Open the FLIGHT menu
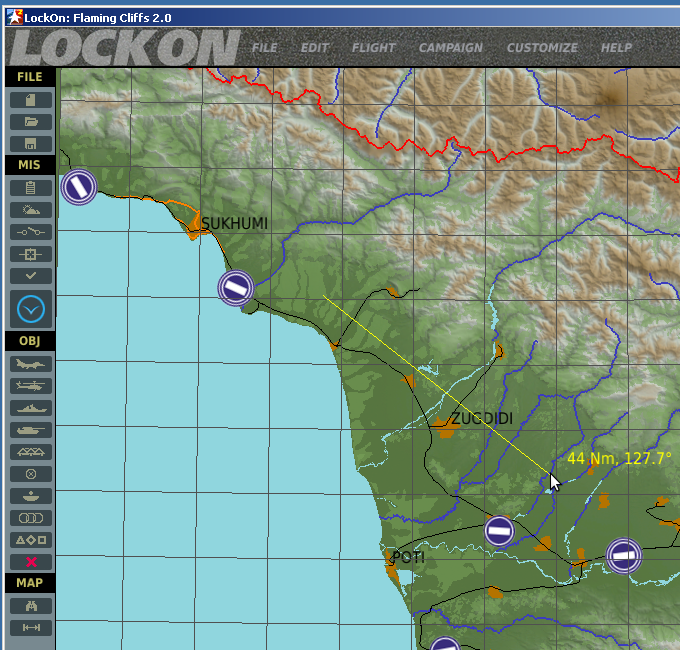Viewport: 680px width, 650px height. click(373, 48)
